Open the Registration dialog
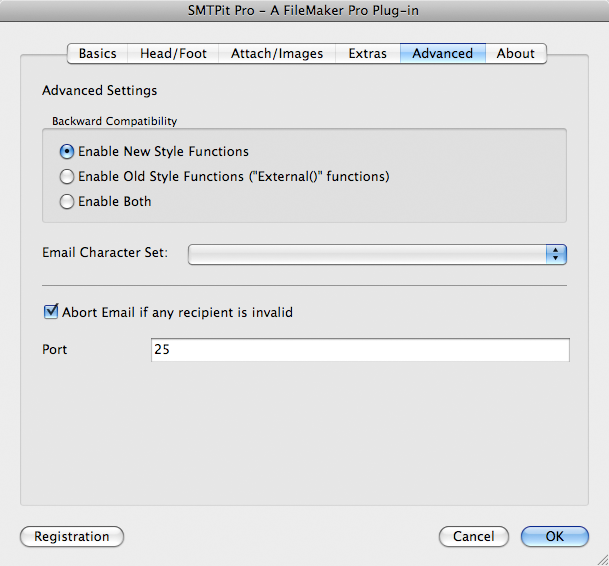Screen dimensions: 609x566 click(72, 536)
